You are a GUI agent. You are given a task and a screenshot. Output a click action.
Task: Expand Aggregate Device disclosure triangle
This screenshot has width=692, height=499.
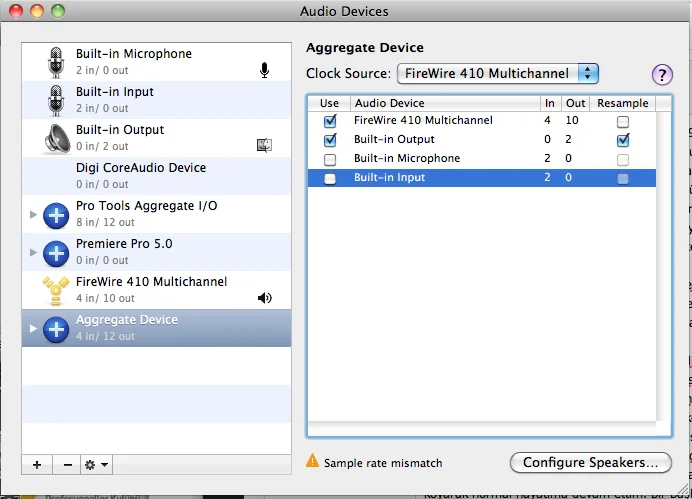coord(33,329)
